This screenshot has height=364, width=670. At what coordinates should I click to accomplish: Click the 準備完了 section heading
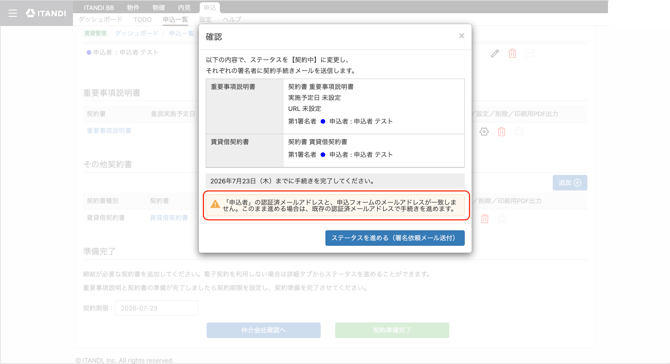(x=100, y=251)
